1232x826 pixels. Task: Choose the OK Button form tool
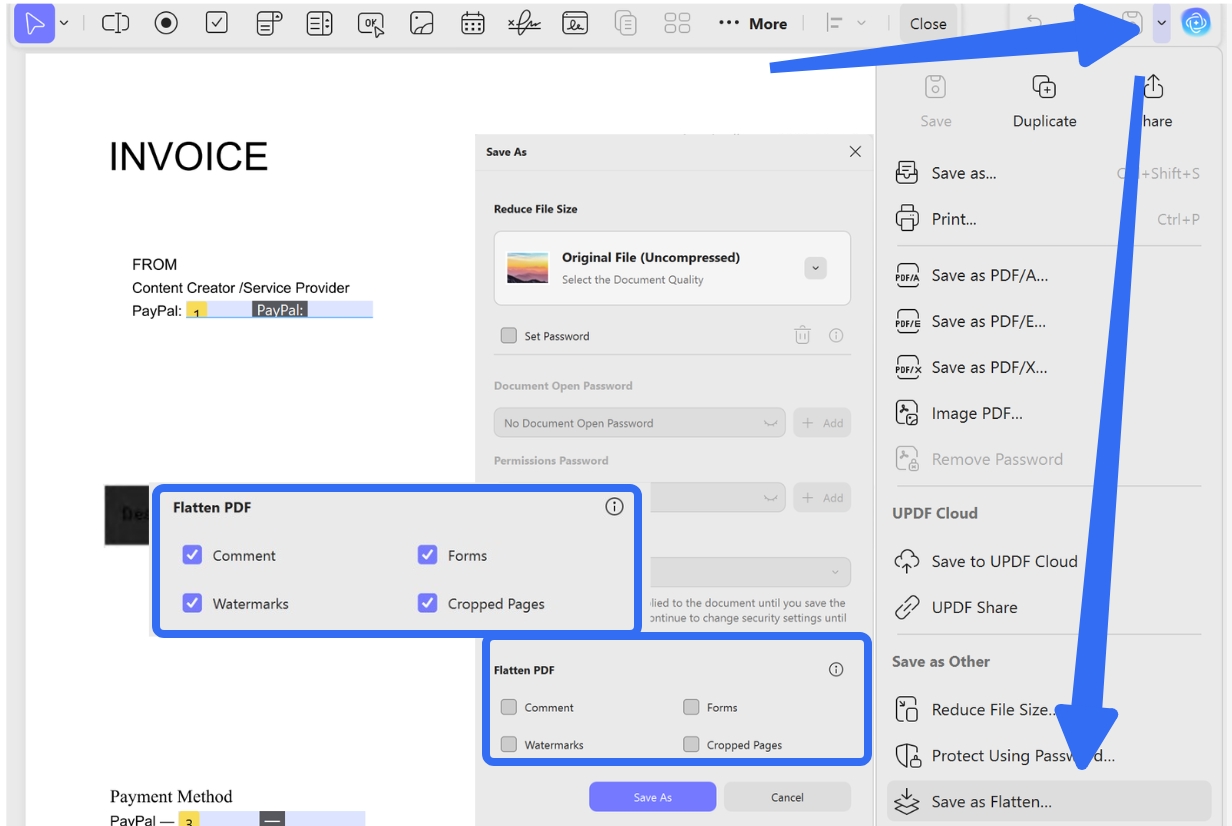pyautogui.click(x=371, y=24)
